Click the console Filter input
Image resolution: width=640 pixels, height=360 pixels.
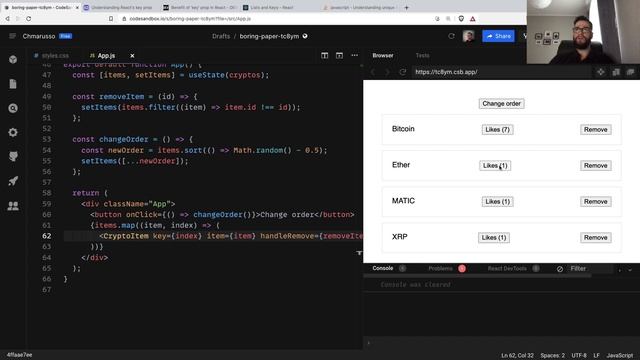pos(590,269)
